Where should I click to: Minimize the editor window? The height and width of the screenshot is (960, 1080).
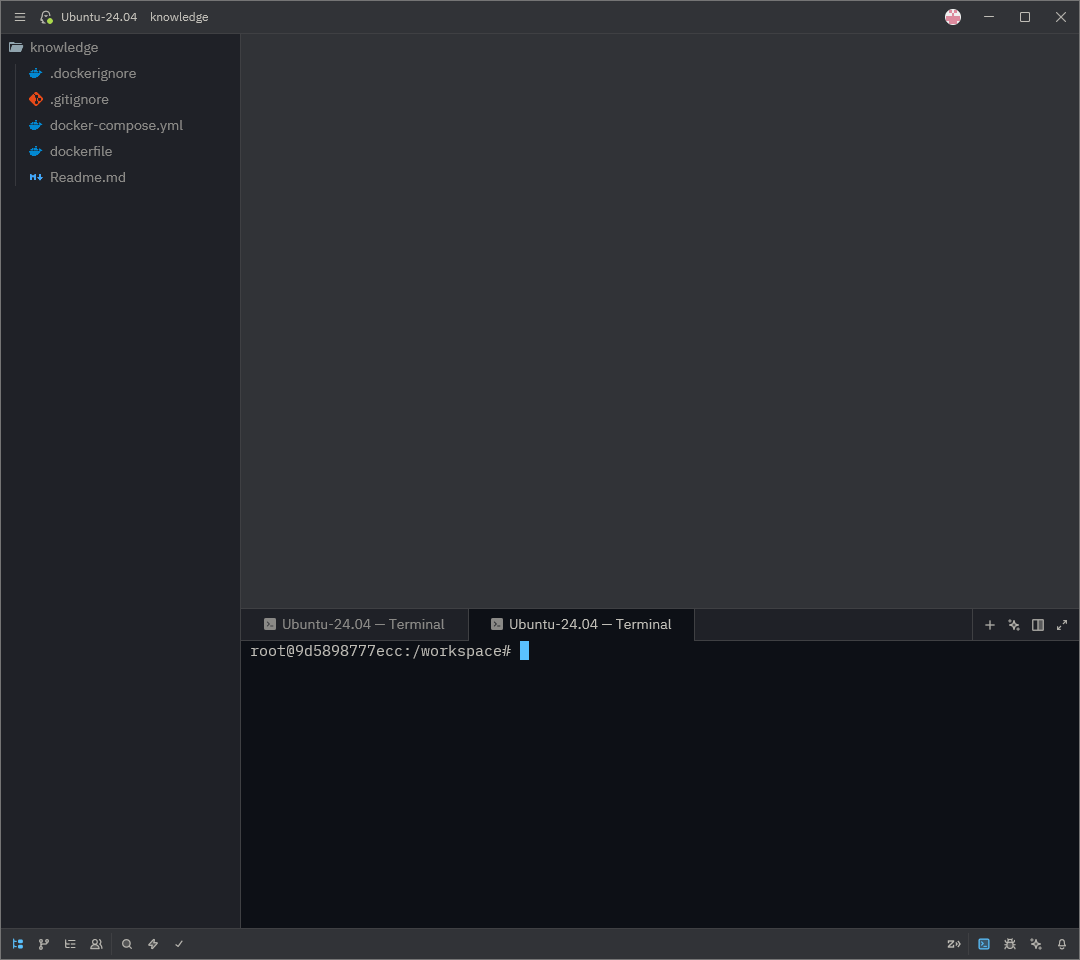pyautogui.click(x=989, y=17)
